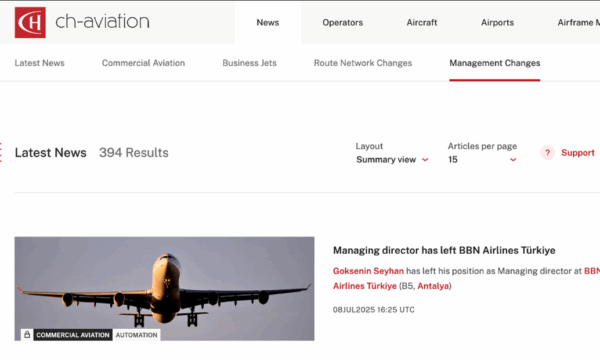Click the airplane article thumbnail image
Screen dimensions: 600x360
(x=165, y=288)
